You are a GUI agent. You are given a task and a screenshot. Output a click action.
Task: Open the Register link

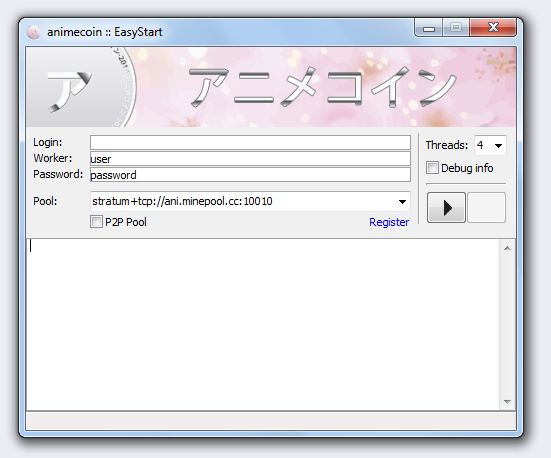point(389,222)
